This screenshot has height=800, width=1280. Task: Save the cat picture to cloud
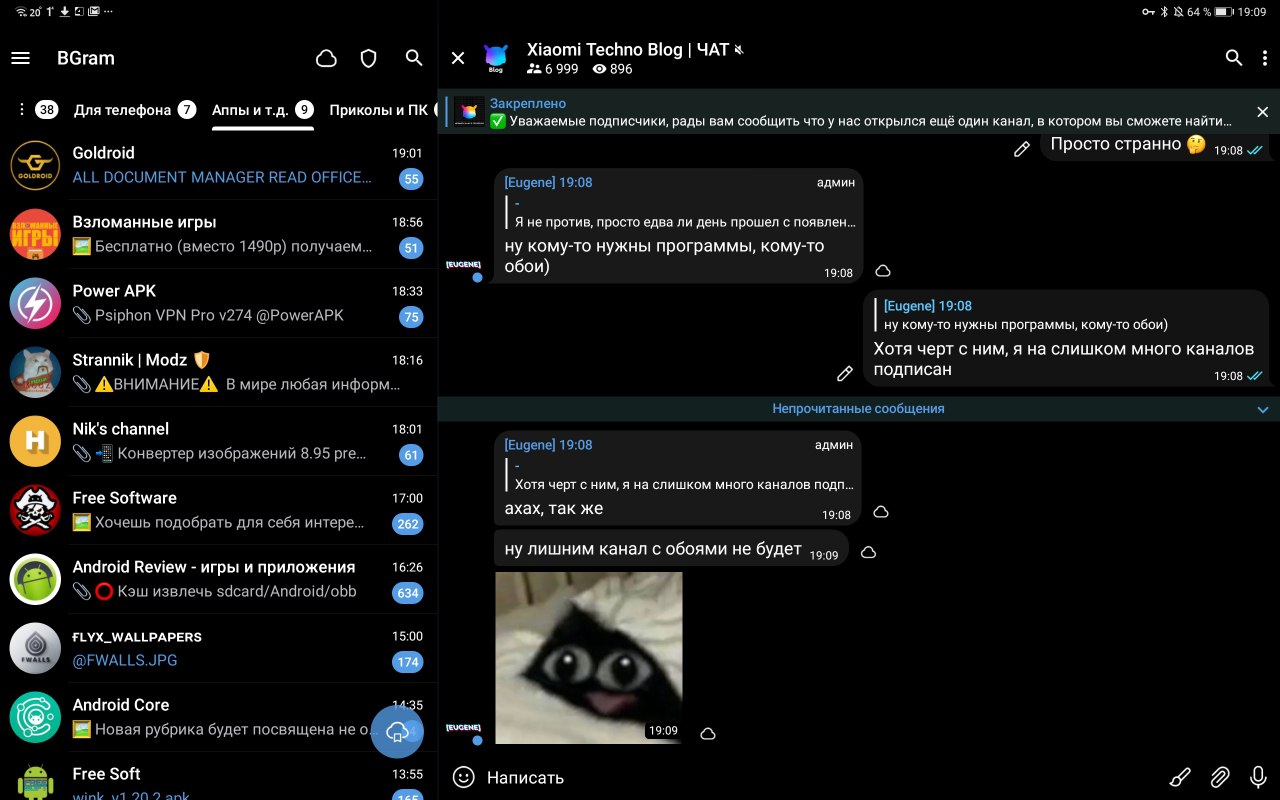tap(708, 734)
